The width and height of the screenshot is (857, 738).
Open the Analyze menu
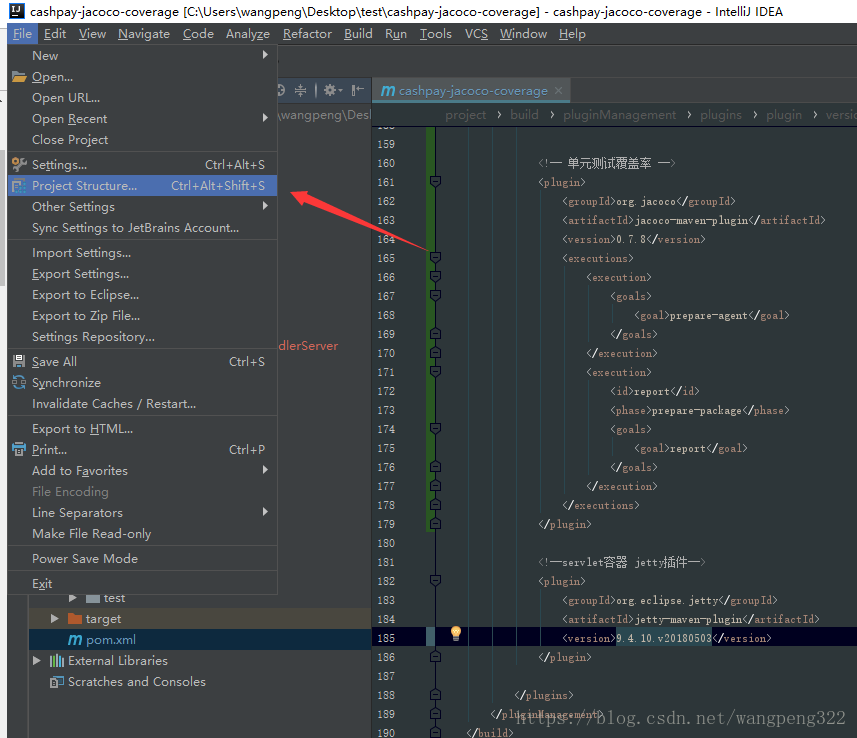tap(248, 34)
